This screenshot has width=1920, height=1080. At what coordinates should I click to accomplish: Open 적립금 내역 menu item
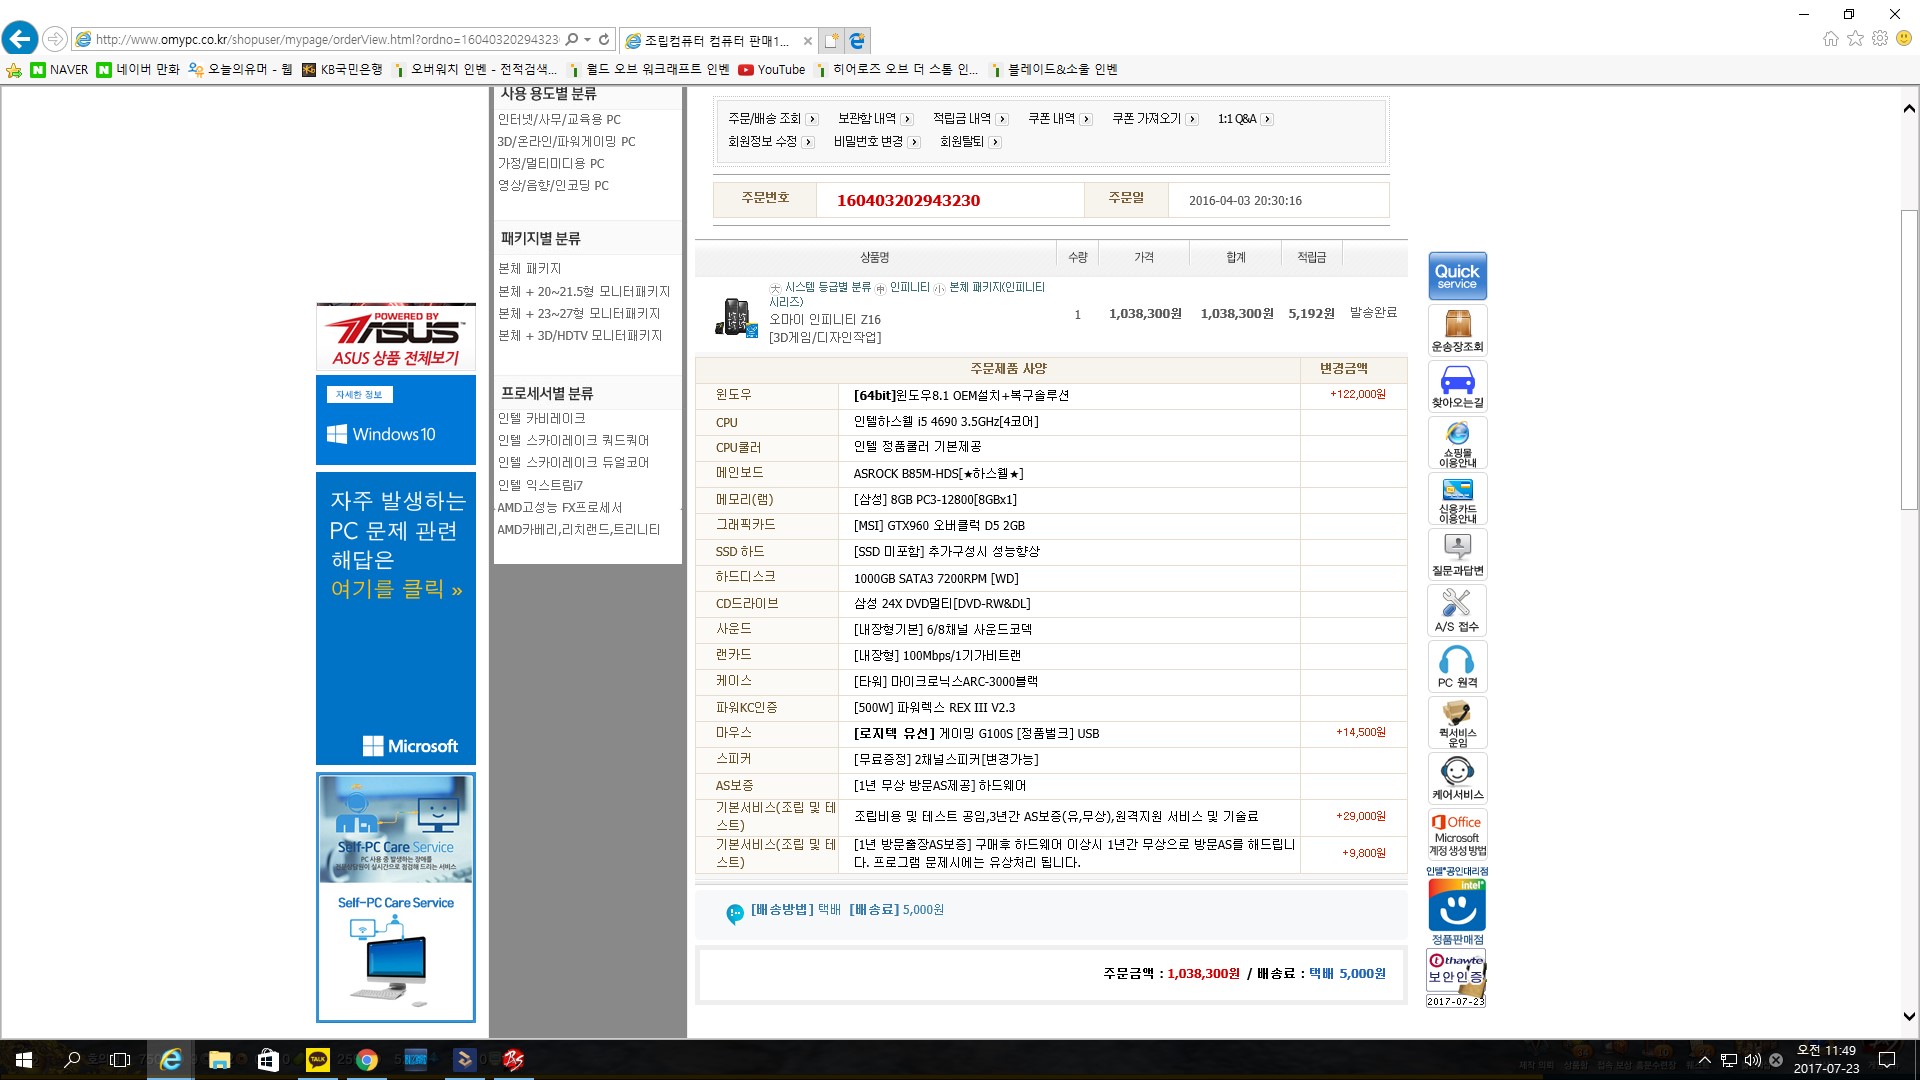click(970, 119)
